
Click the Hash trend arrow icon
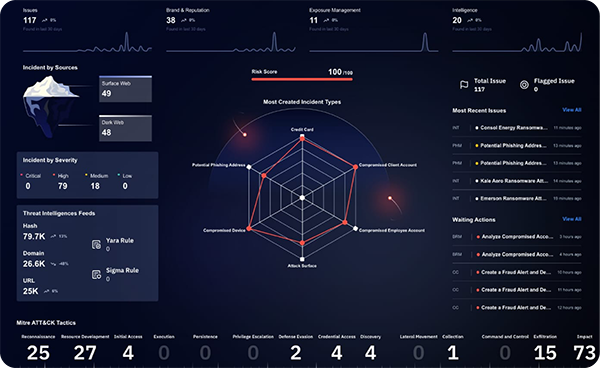click(53, 236)
